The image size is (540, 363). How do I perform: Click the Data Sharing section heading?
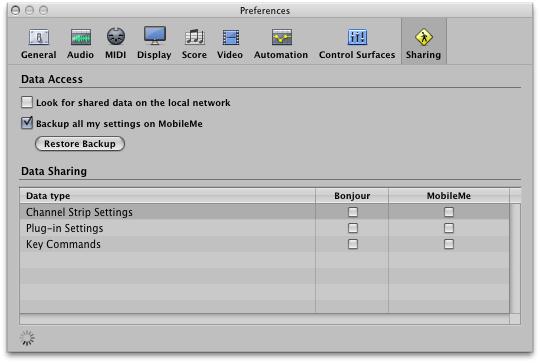pyautogui.click(x=54, y=171)
